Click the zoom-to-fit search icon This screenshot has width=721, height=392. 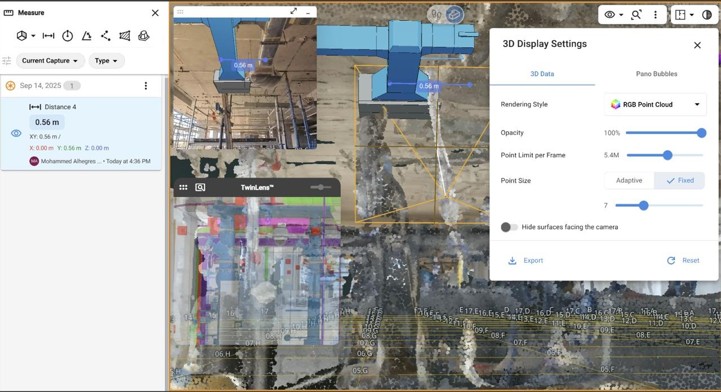coord(636,15)
